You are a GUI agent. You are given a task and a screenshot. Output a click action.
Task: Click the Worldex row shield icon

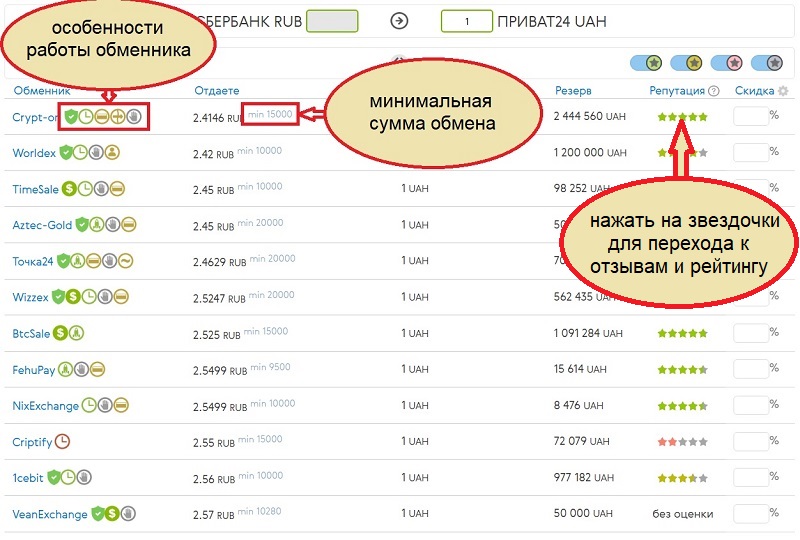(x=65, y=152)
